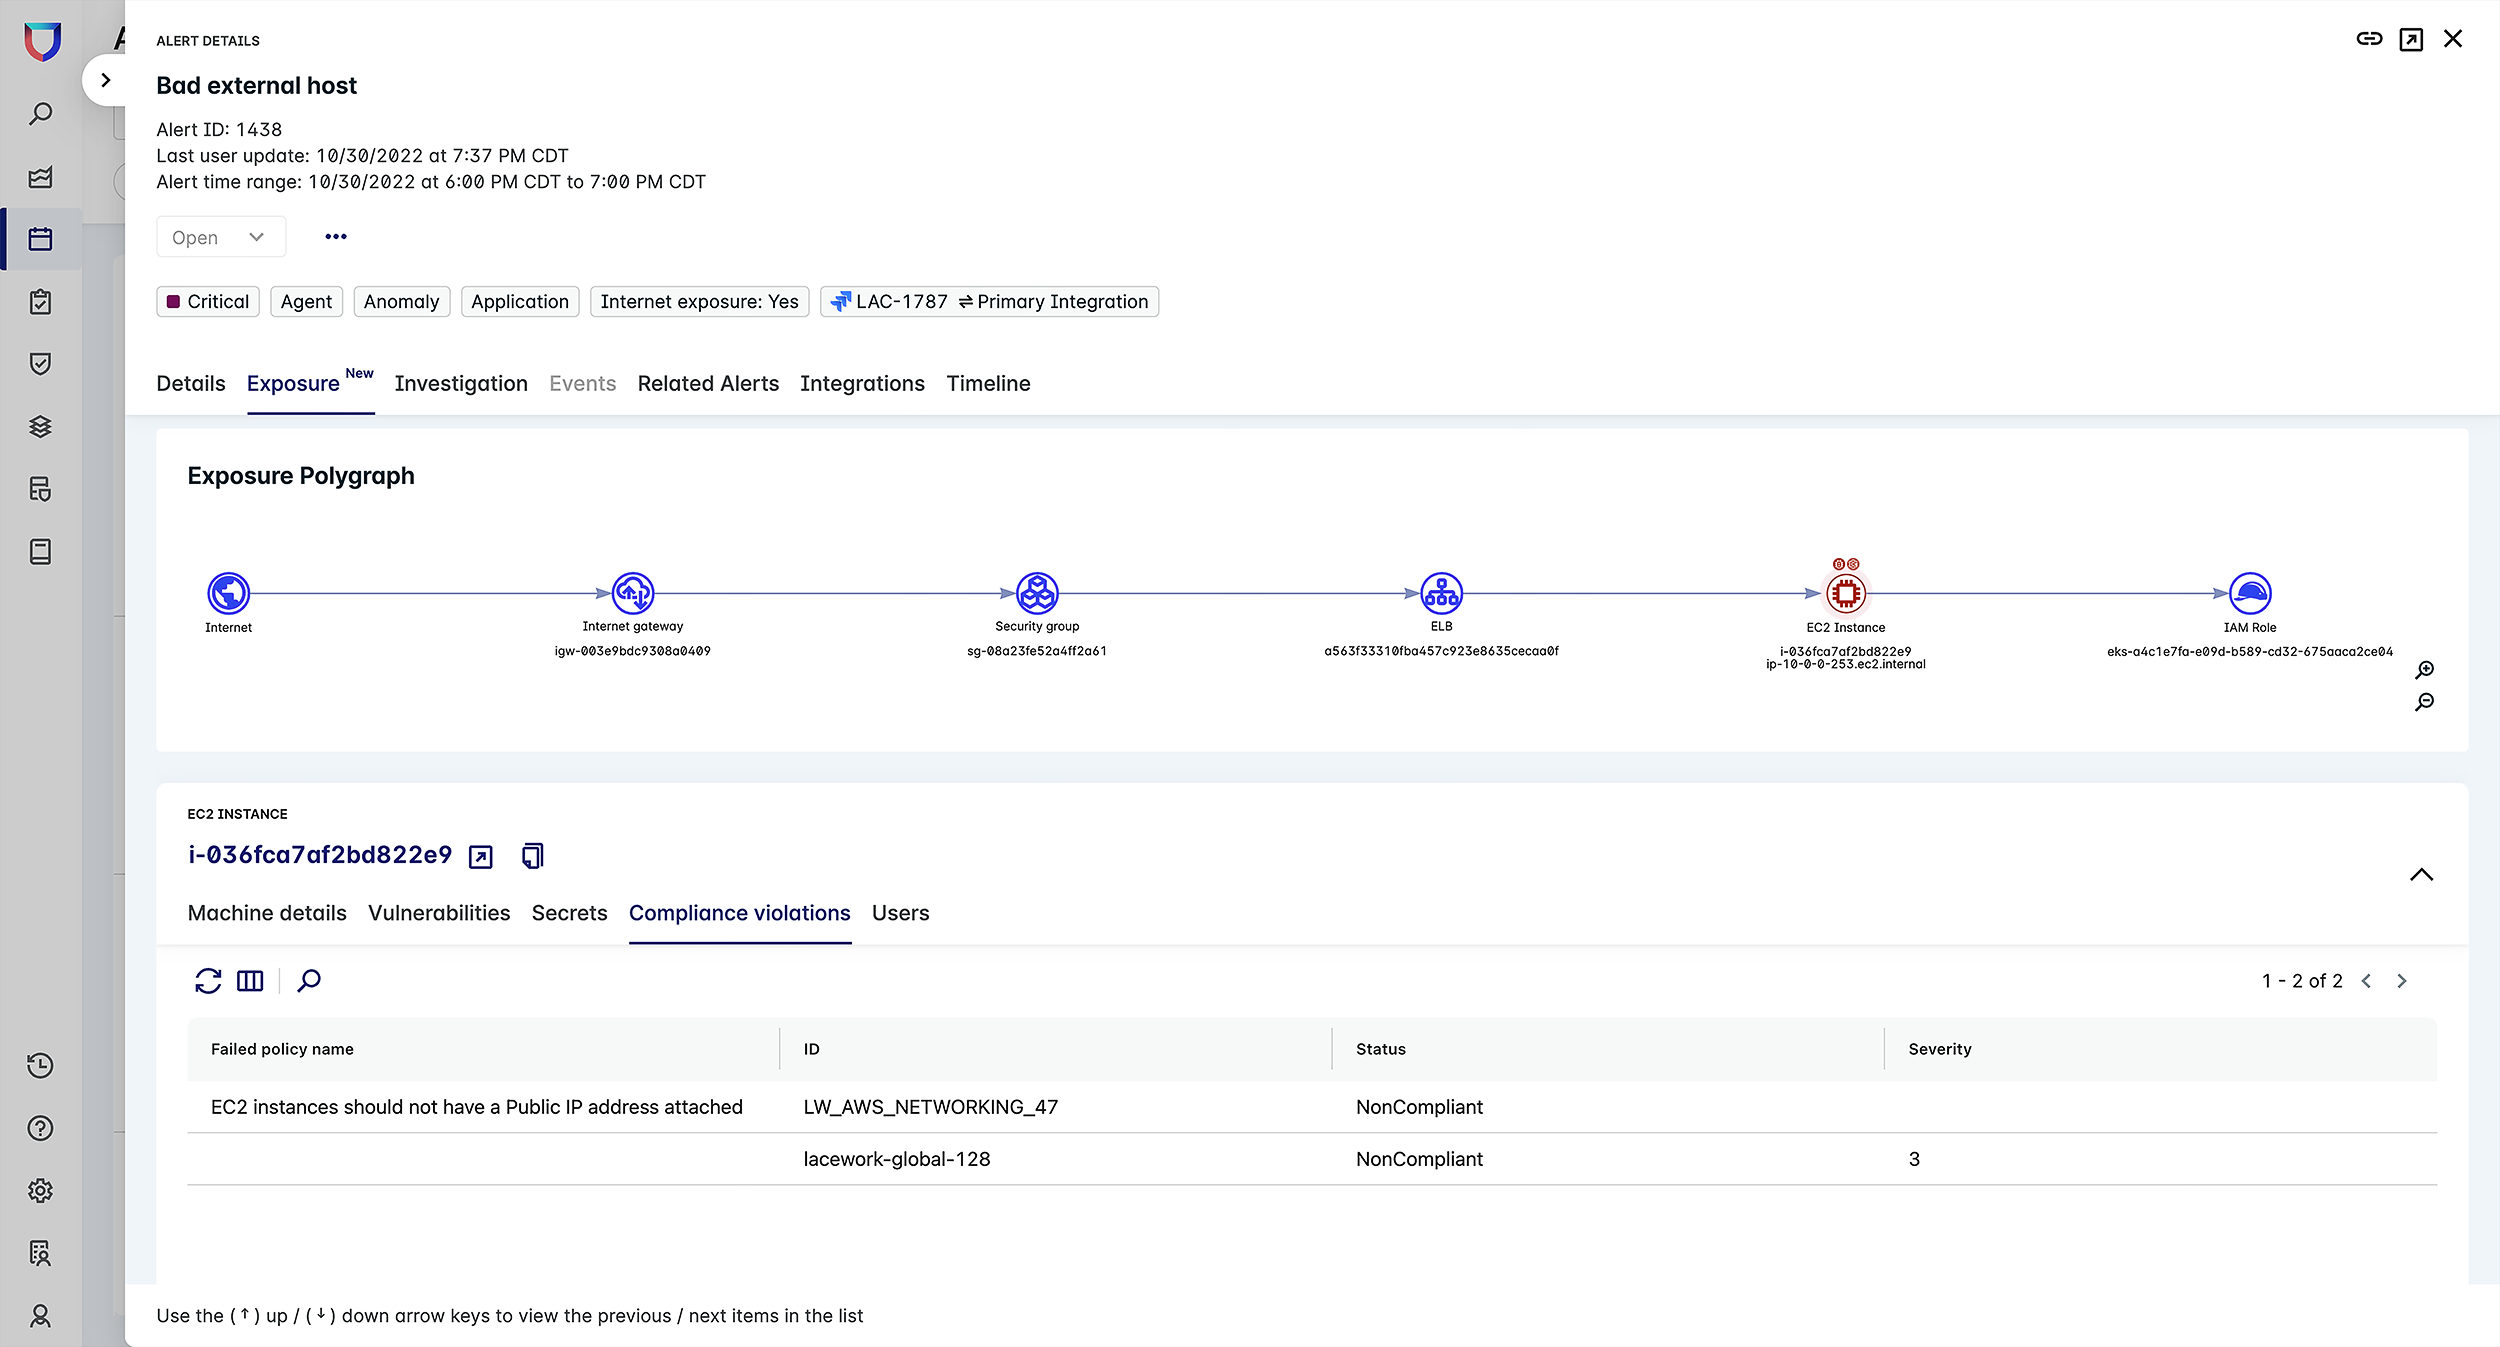Click the IAM Role node icon

pos(2249,593)
